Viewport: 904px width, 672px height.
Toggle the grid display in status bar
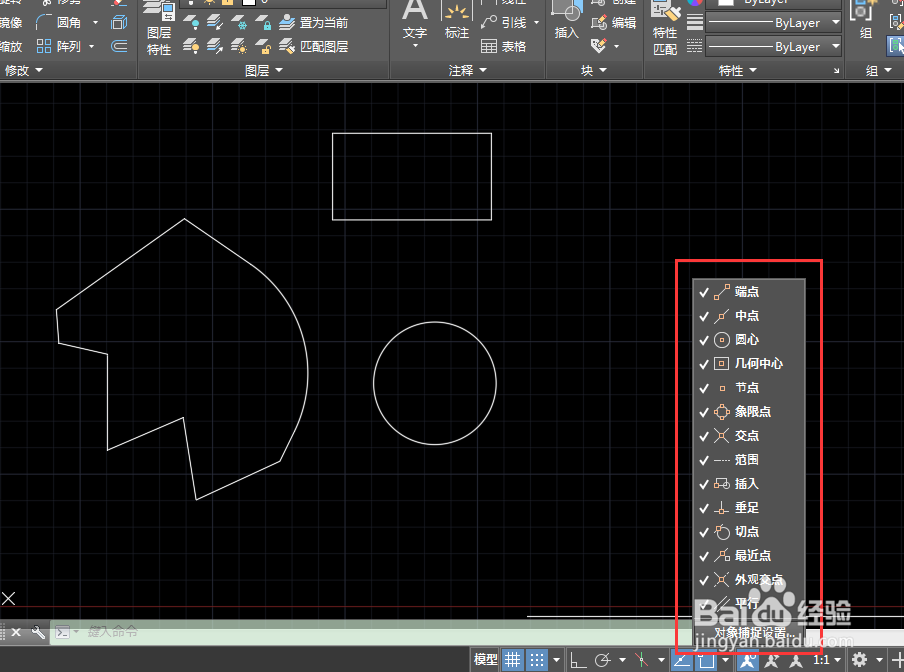tap(513, 659)
